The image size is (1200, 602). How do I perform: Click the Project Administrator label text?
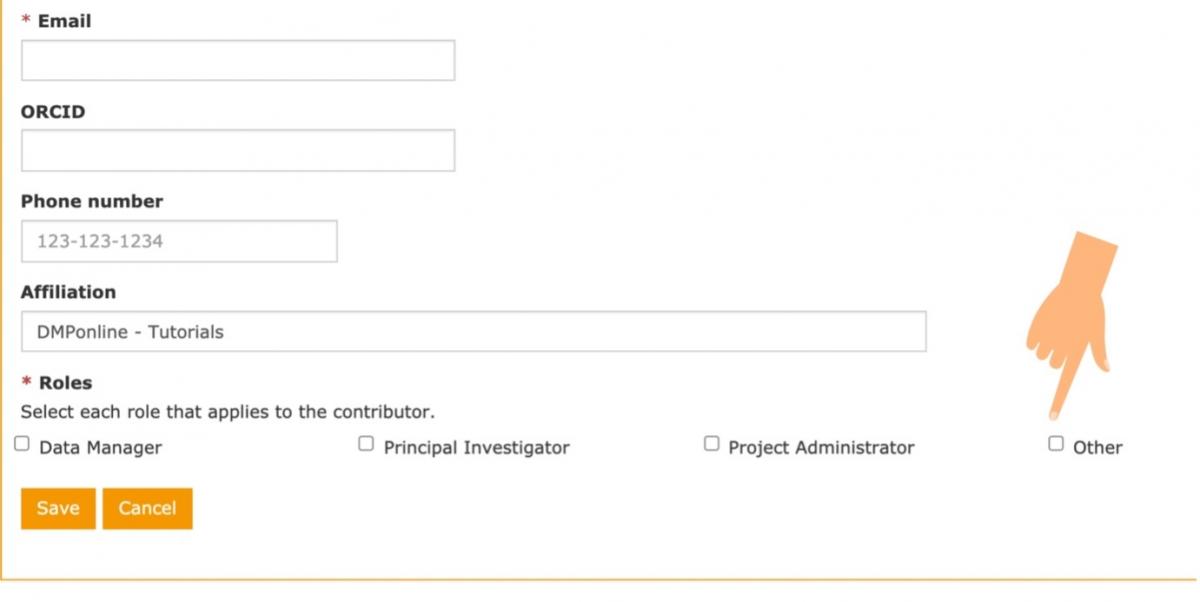pos(821,448)
